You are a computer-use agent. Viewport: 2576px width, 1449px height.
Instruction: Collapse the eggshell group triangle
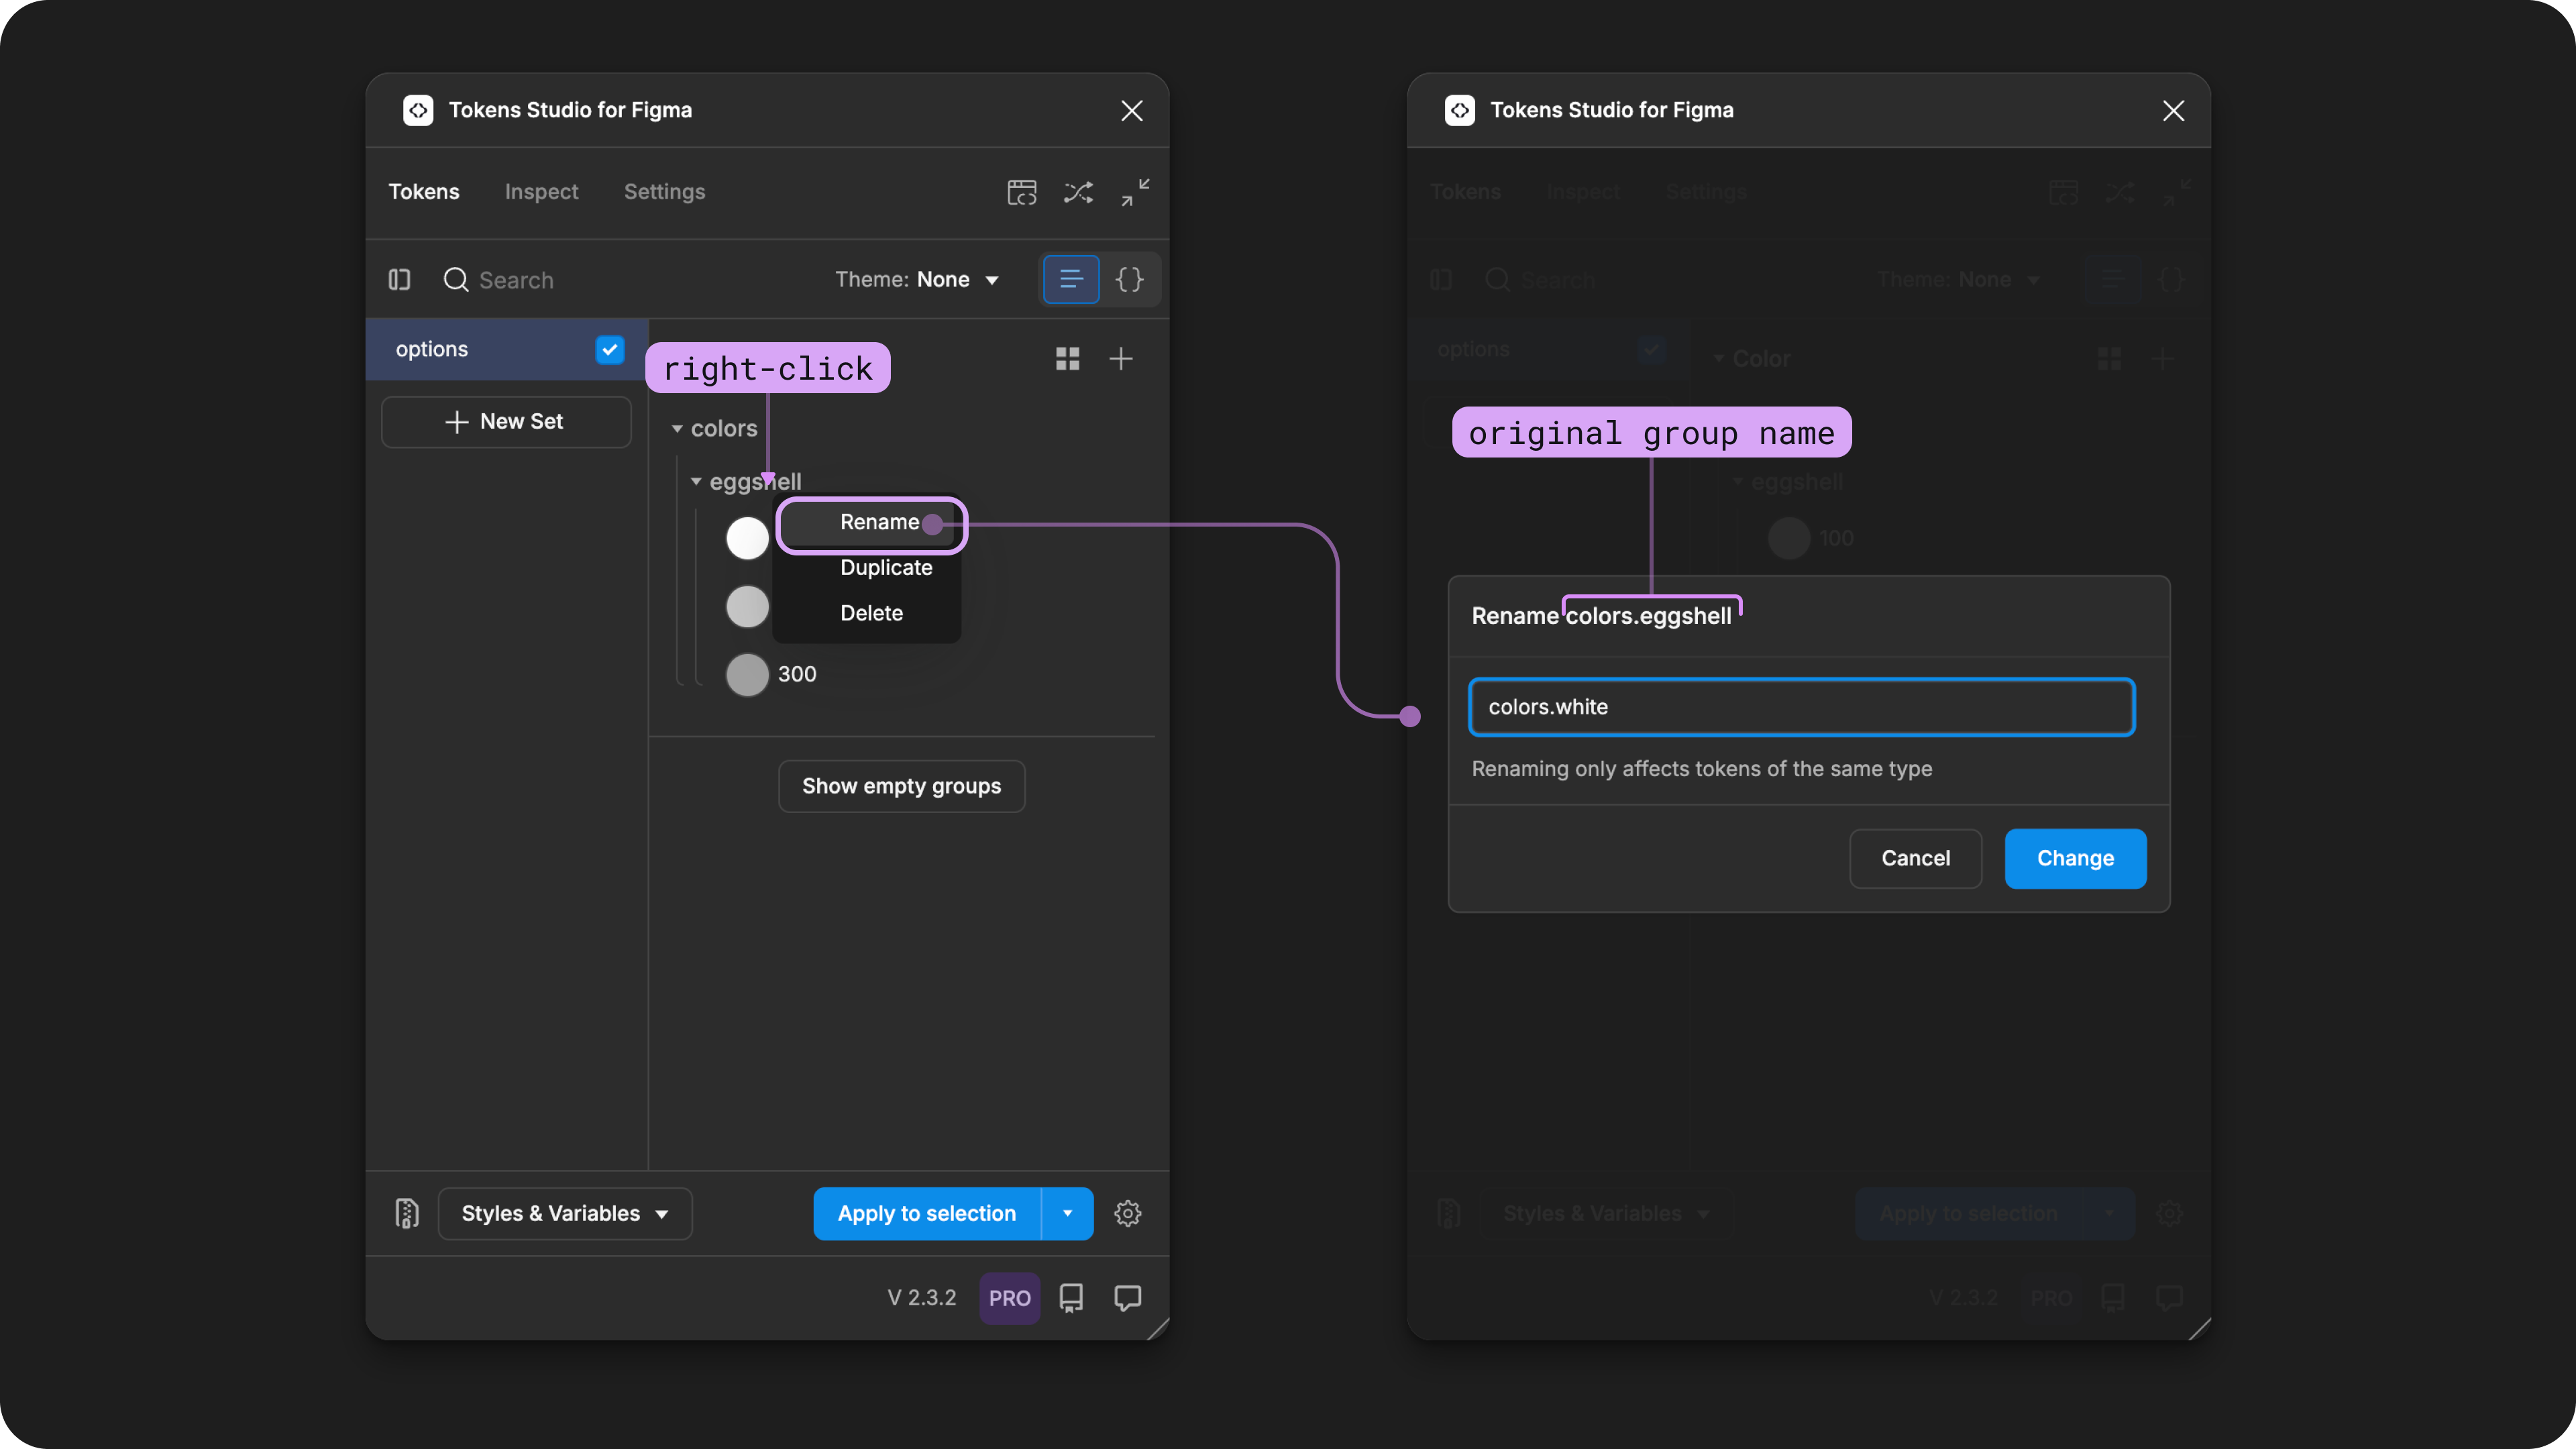click(x=696, y=482)
